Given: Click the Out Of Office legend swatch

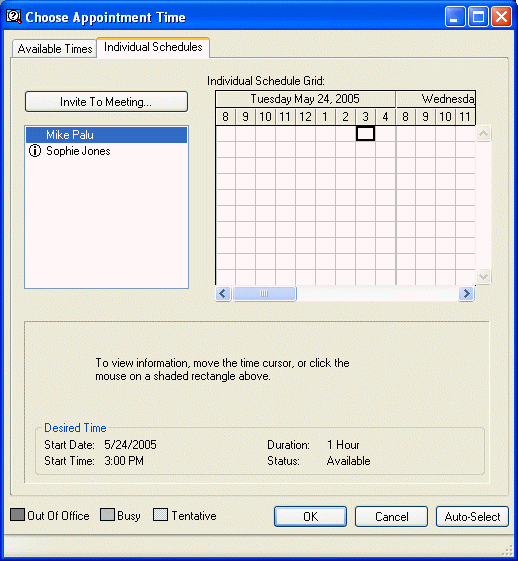Looking at the screenshot, I should (17, 515).
